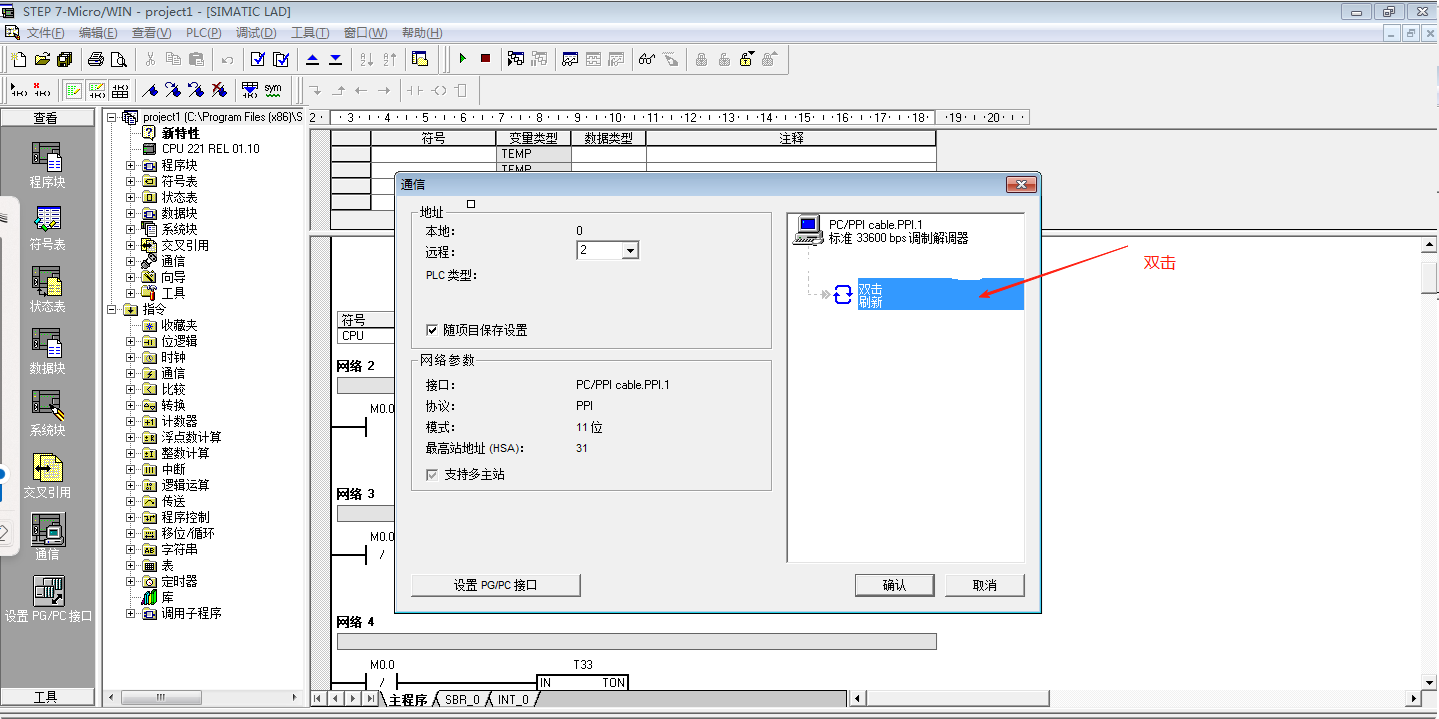The width and height of the screenshot is (1439, 719).
Task: Select CPU 221 REL 01.10 in tree
Action: (210, 149)
